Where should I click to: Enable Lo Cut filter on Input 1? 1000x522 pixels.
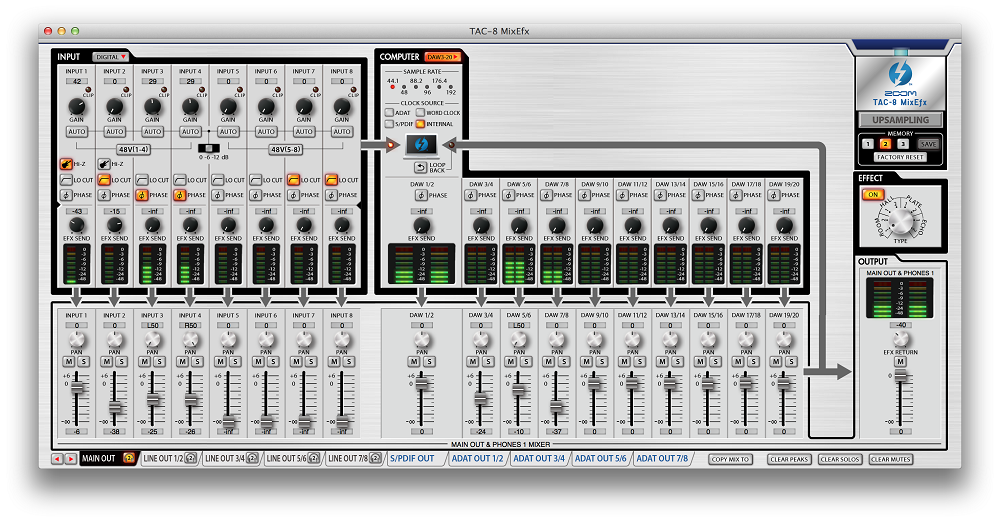point(65,180)
